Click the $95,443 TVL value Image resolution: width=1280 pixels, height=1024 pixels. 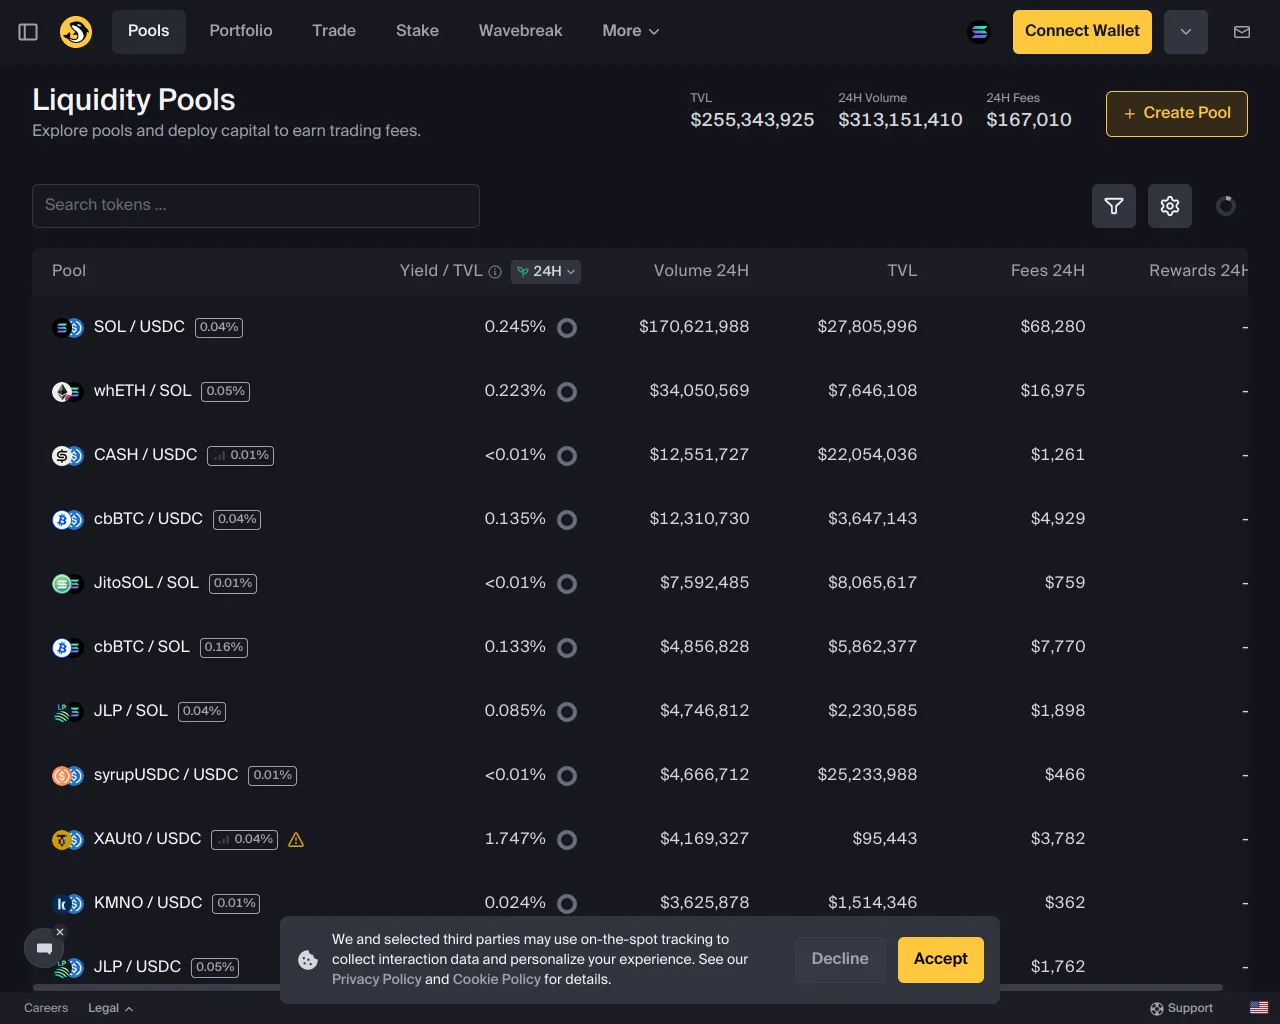885,839
